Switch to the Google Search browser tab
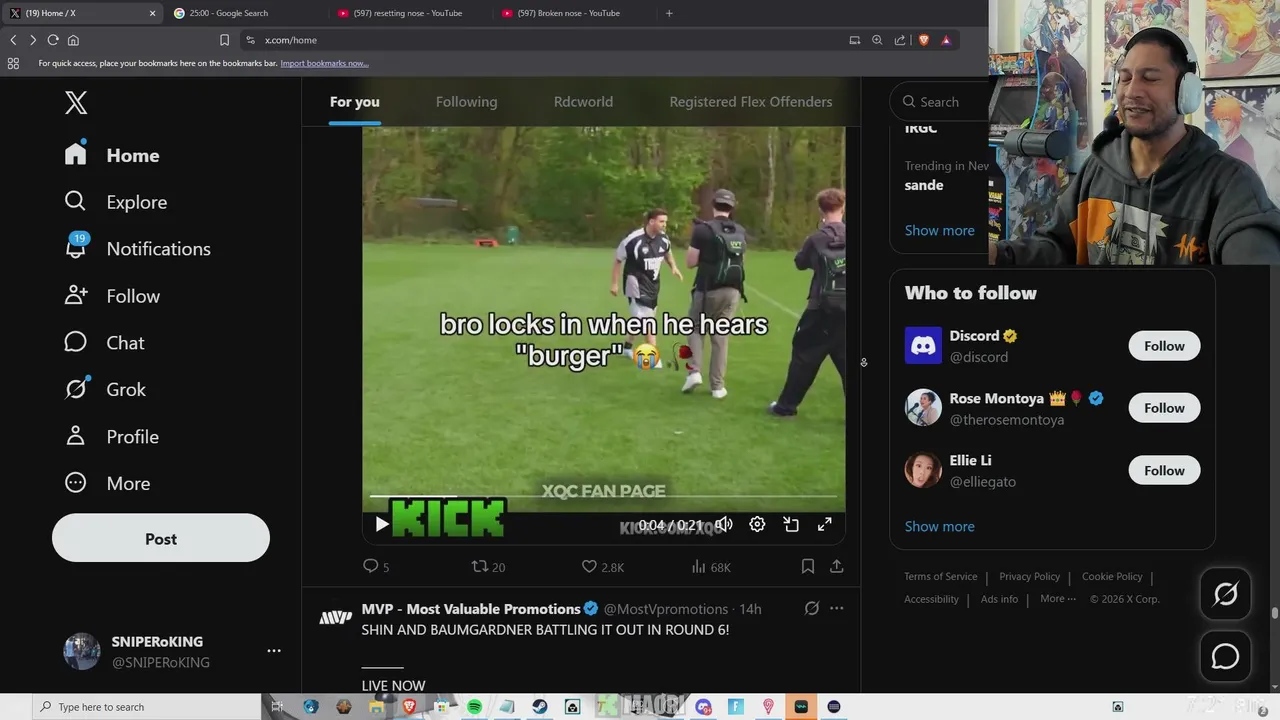Screen dimensions: 1280x720 245,13
